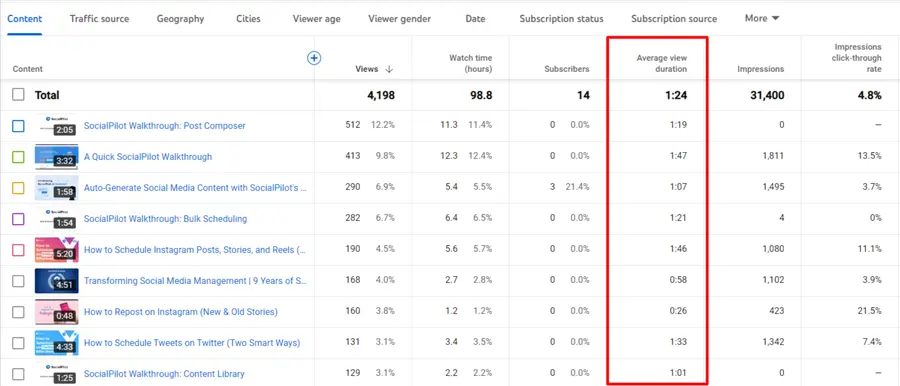Image resolution: width=900 pixels, height=386 pixels.
Task: Open the Quick SocialPilot Walkthrough thumbnail
Action: [x=56, y=157]
